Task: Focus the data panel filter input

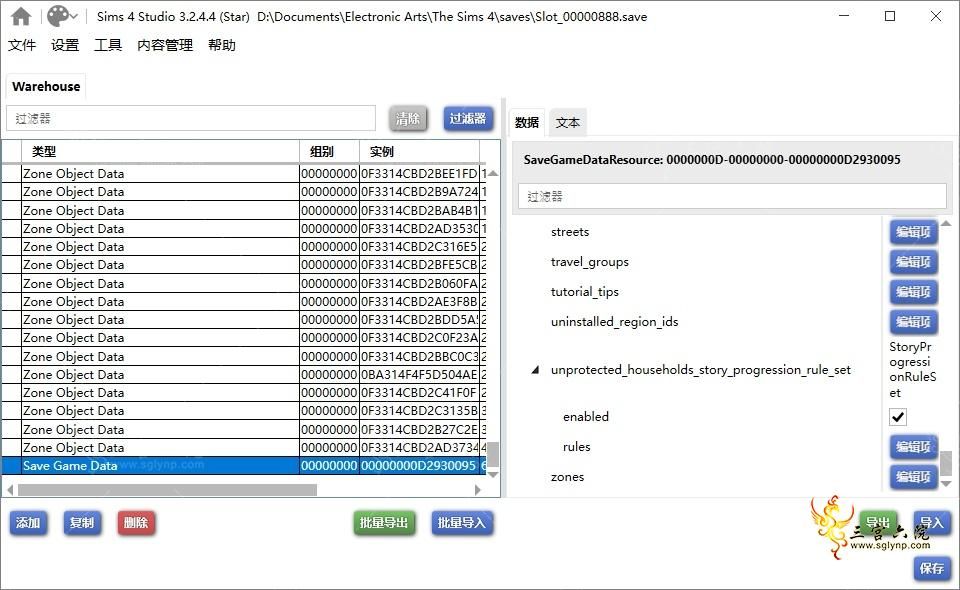Action: click(x=732, y=196)
